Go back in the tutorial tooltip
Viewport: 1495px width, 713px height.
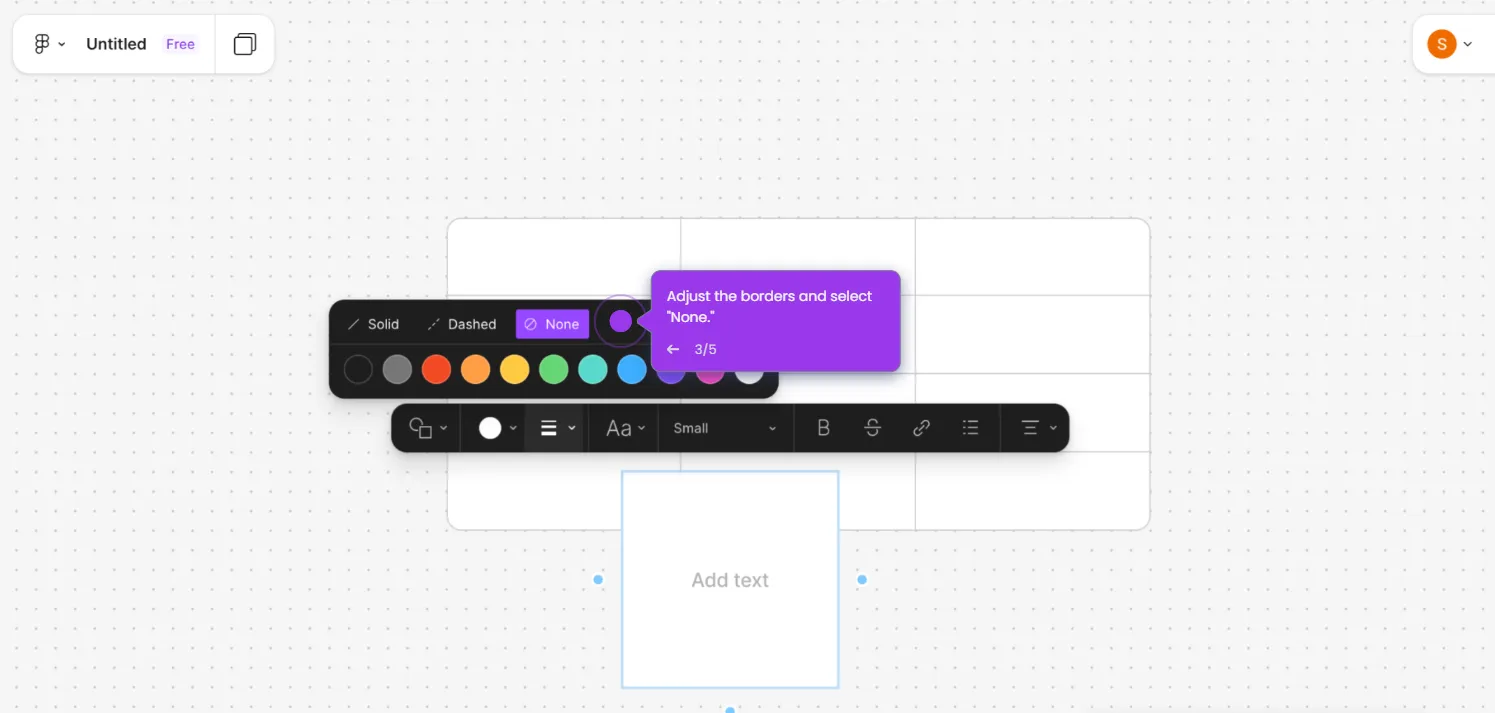point(673,349)
